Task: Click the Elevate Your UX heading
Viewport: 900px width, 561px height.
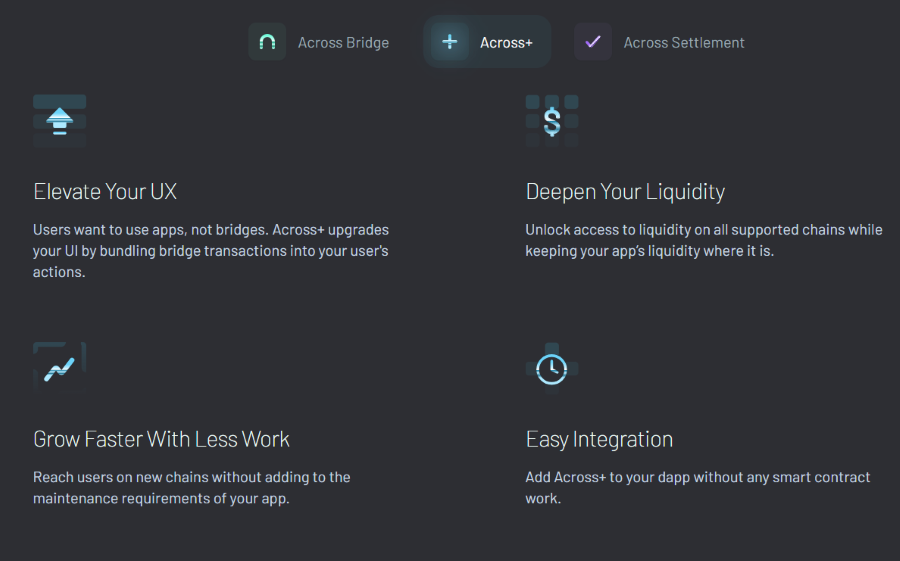Action: click(x=105, y=191)
